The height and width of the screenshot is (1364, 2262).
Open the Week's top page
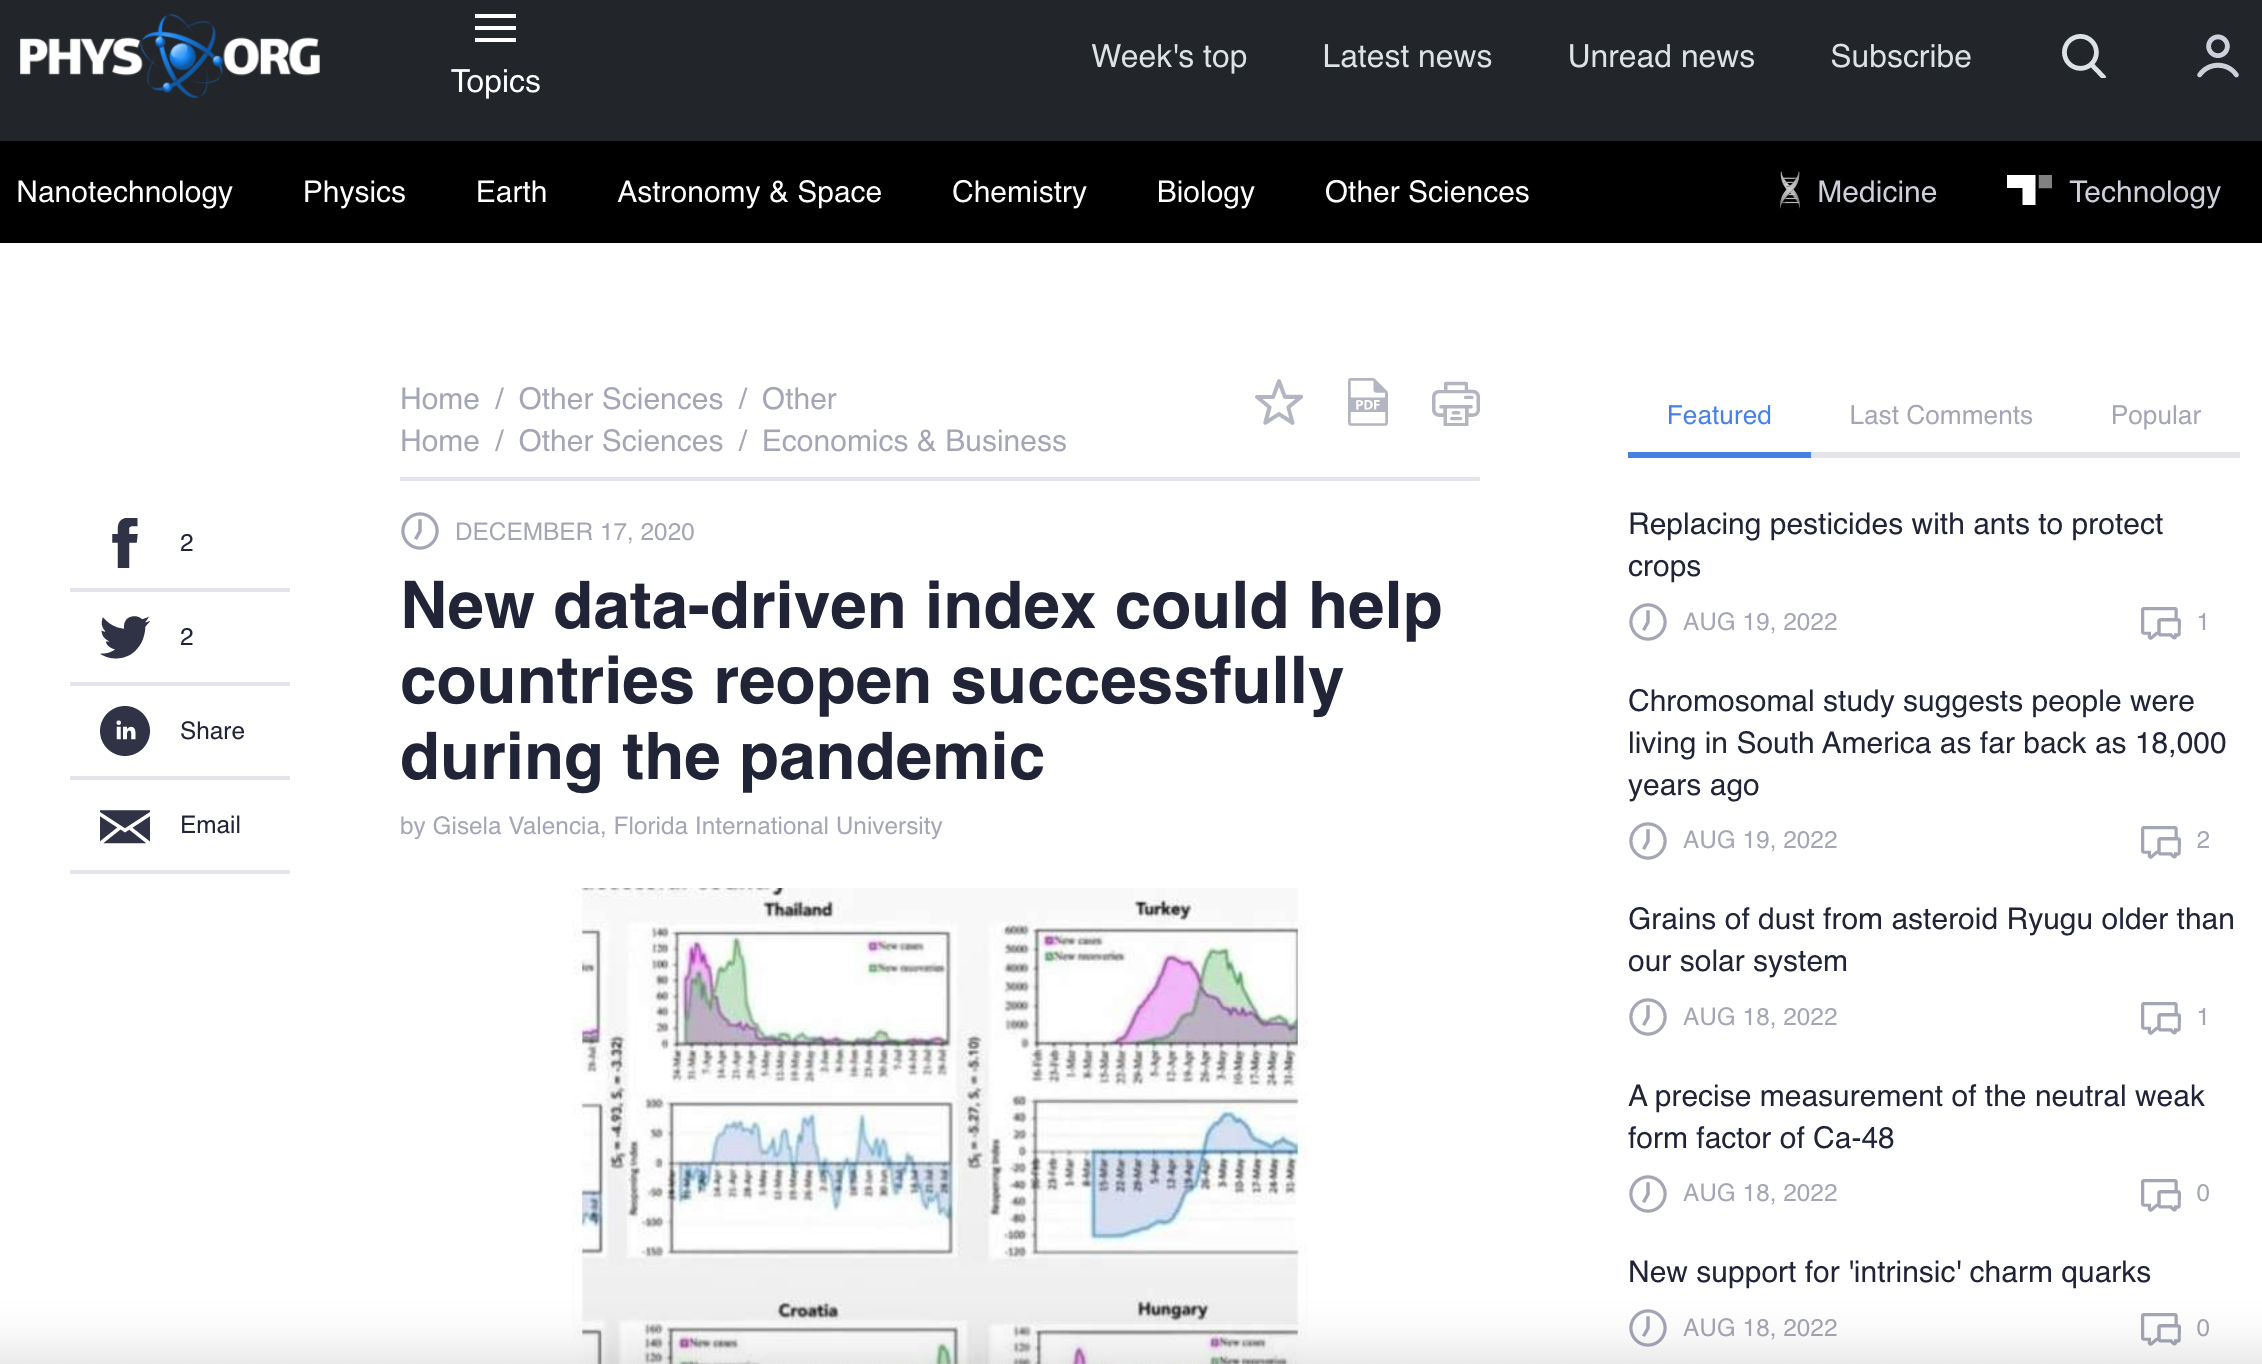[1168, 57]
